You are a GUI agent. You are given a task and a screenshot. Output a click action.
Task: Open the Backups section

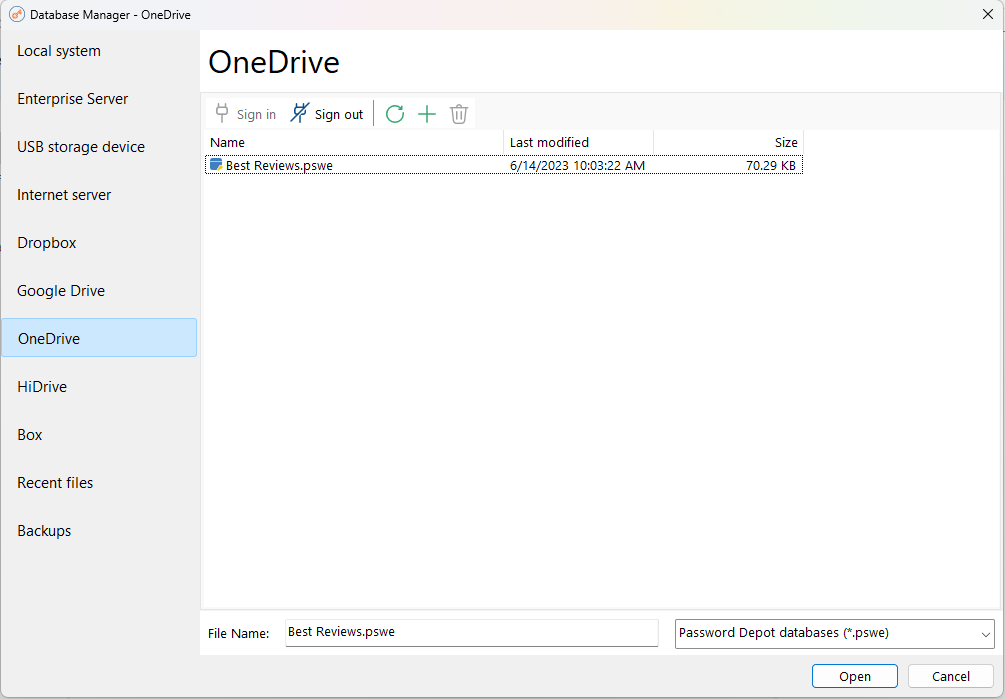(x=44, y=530)
